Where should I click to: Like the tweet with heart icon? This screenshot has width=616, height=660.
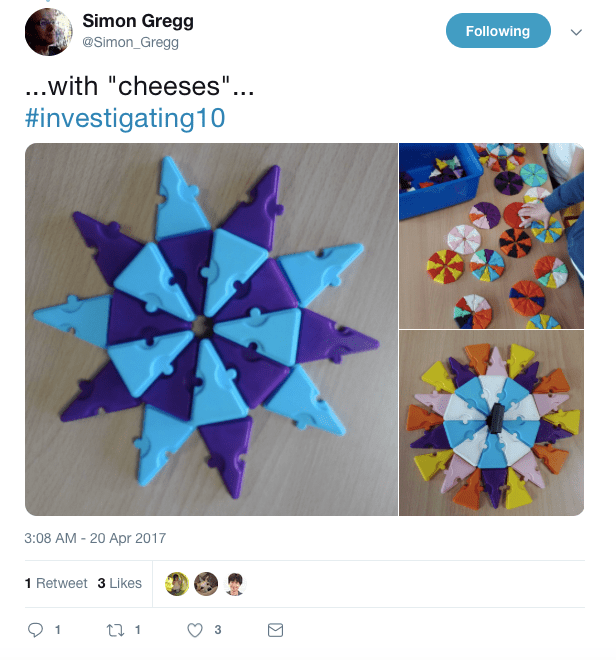click(196, 630)
